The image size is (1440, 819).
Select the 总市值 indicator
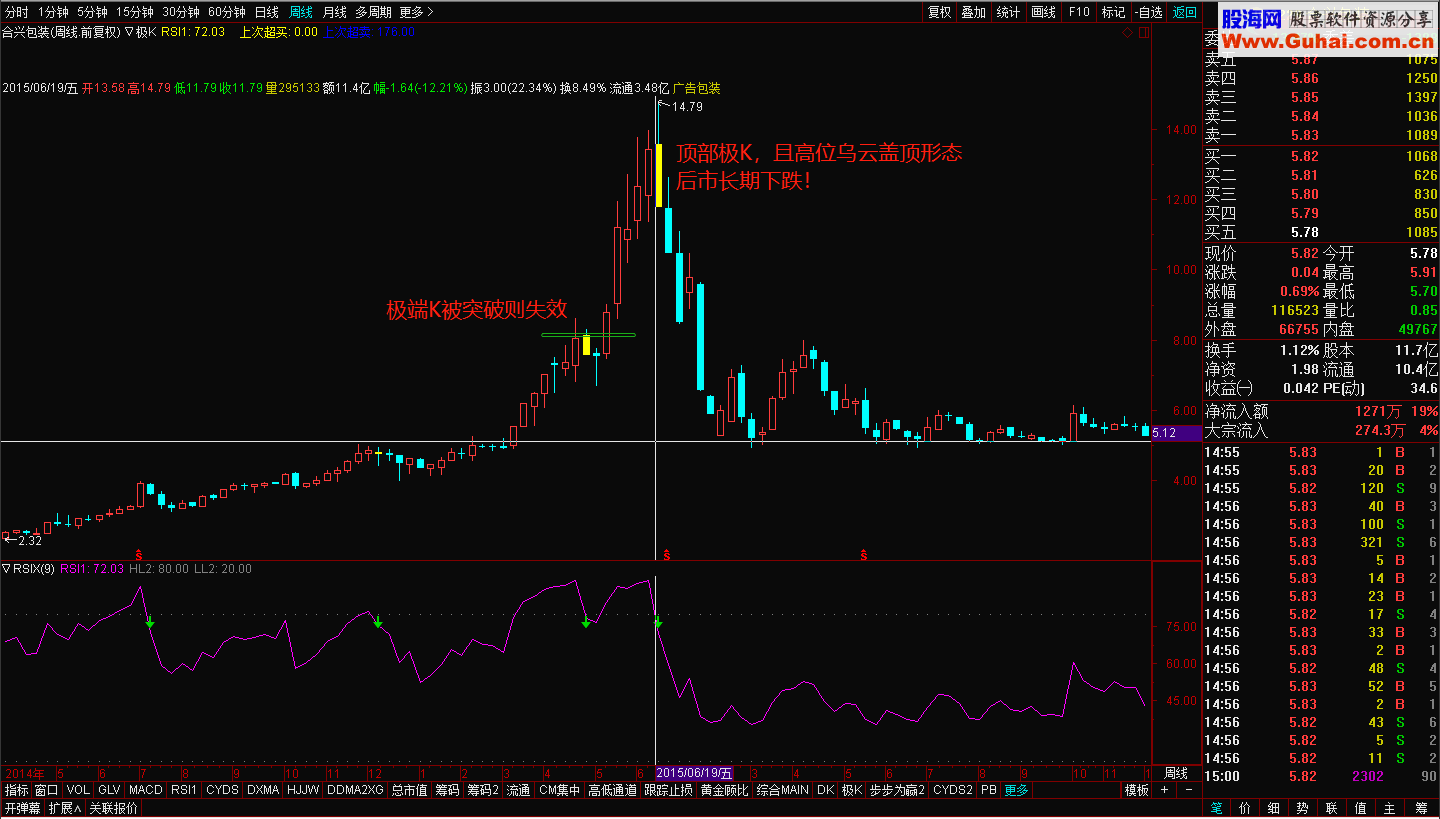[x=409, y=790]
